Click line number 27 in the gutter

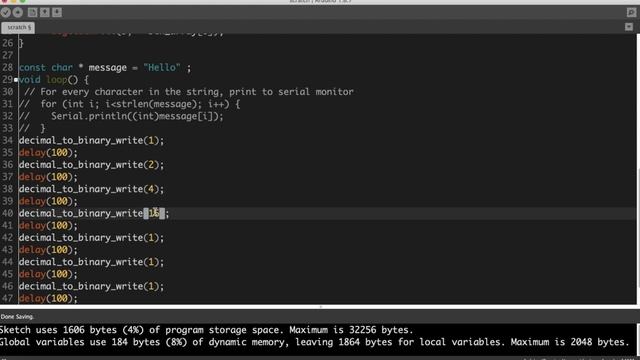tap(7, 55)
